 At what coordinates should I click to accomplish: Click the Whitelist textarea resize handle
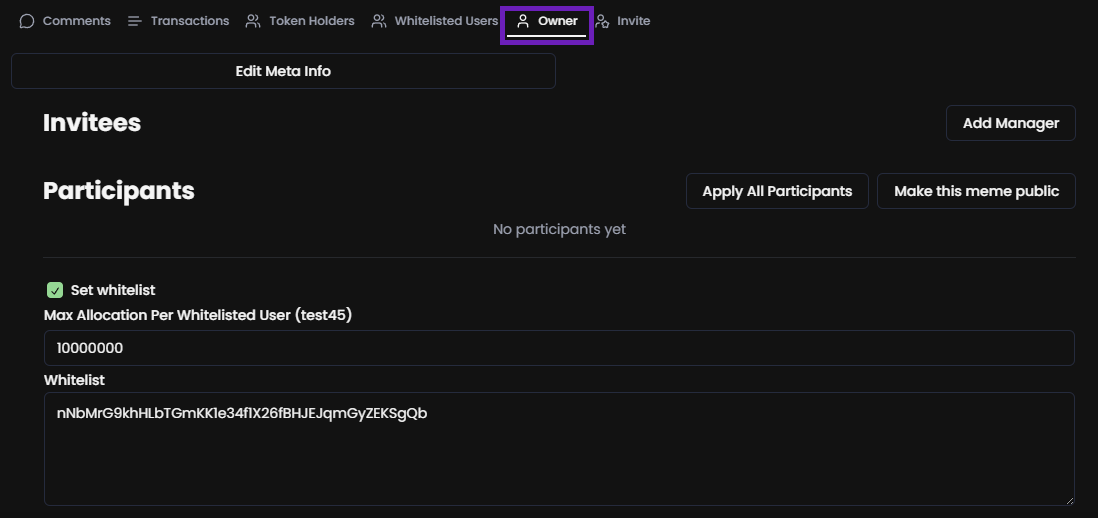click(1068, 499)
